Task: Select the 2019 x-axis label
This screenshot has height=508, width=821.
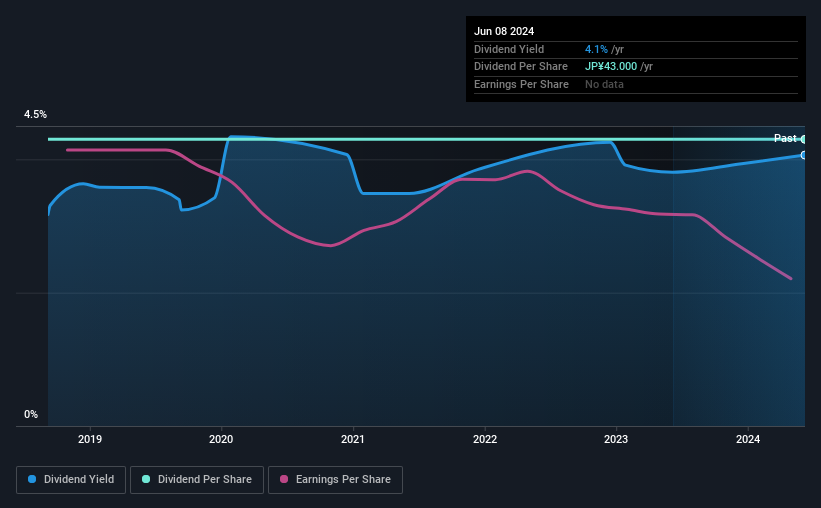Action: [x=90, y=439]
